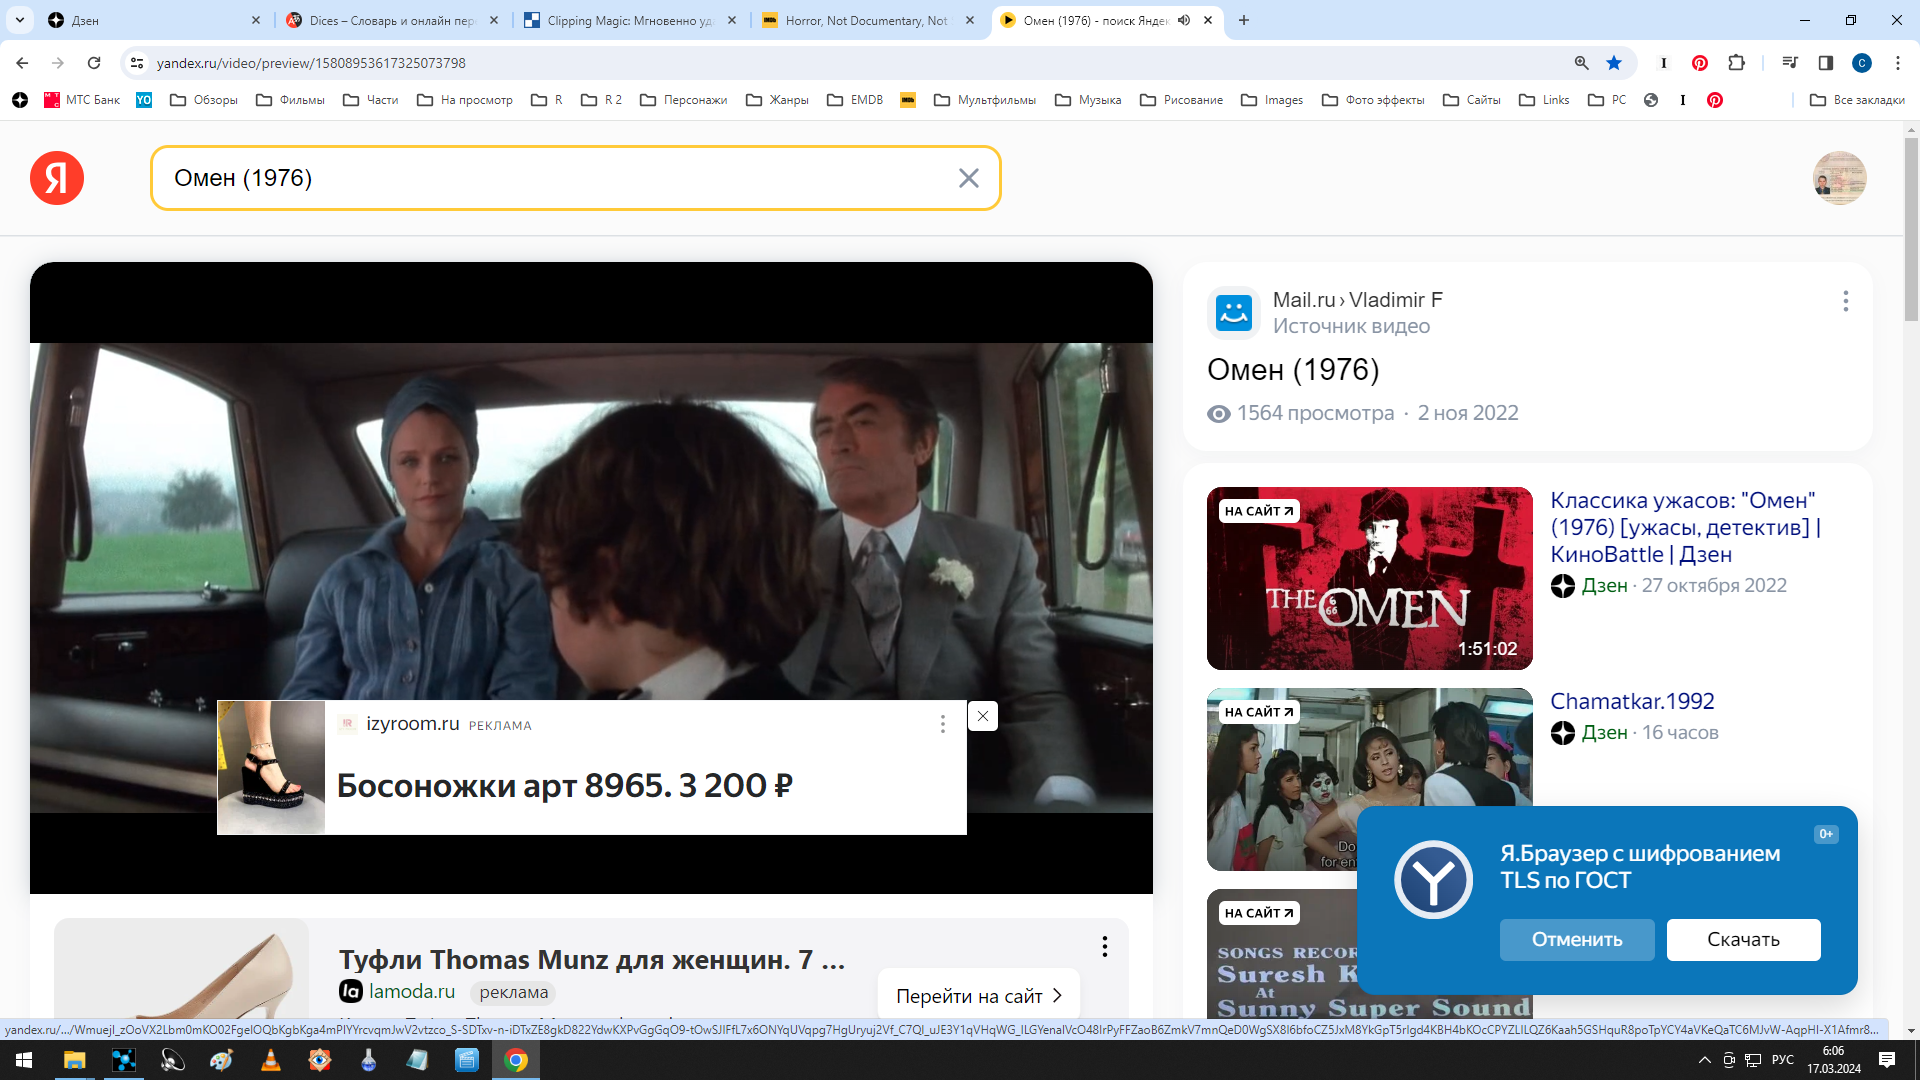Reload the page
Screen dimensions: 1920x1080
tap(94, 63)
